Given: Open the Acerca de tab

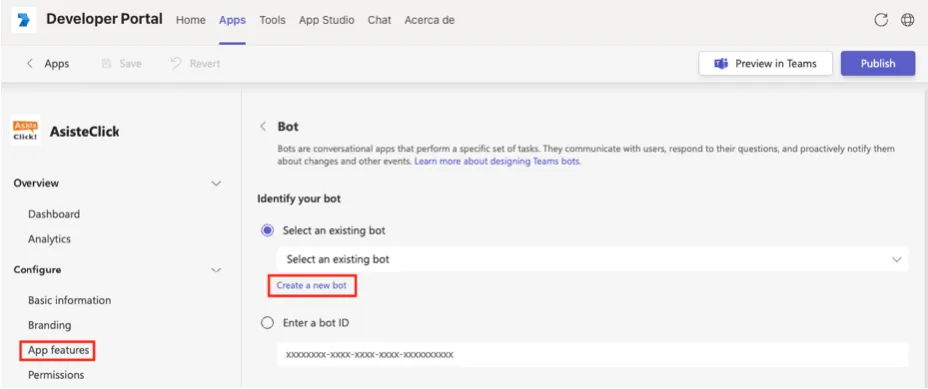Looking at the screenshot, I should click(430, 20).
